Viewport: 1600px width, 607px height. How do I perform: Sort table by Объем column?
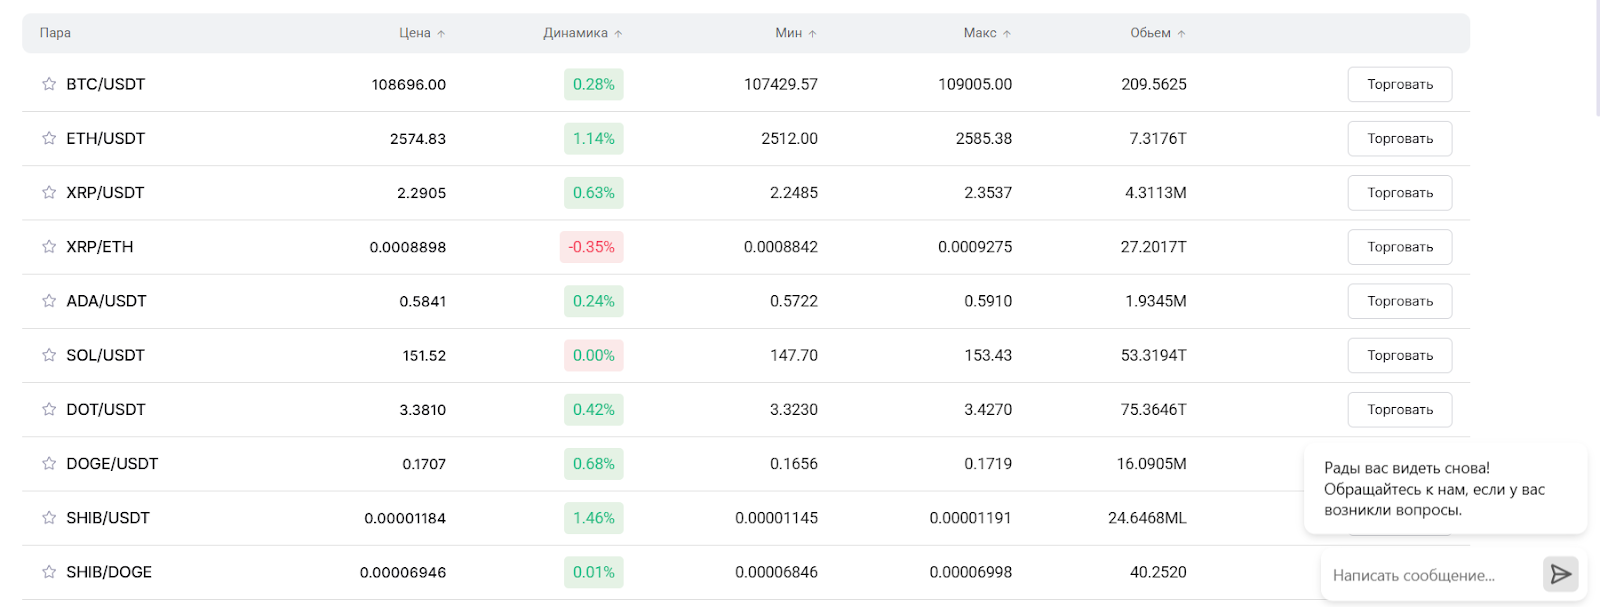1158,33
